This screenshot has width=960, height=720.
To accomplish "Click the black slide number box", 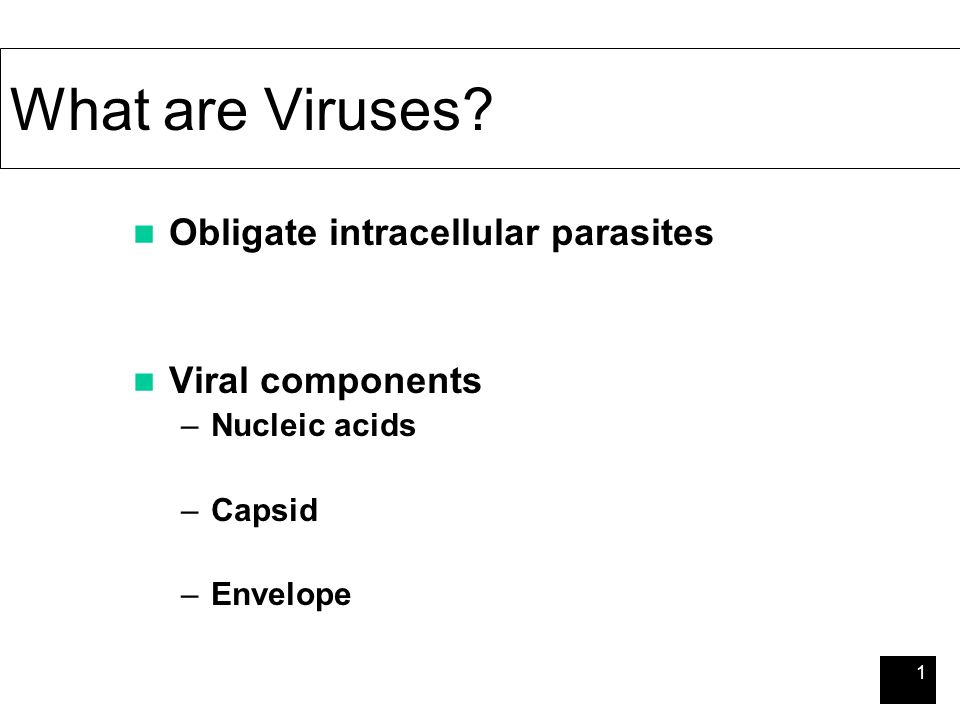I will click(x=908, y=680).
